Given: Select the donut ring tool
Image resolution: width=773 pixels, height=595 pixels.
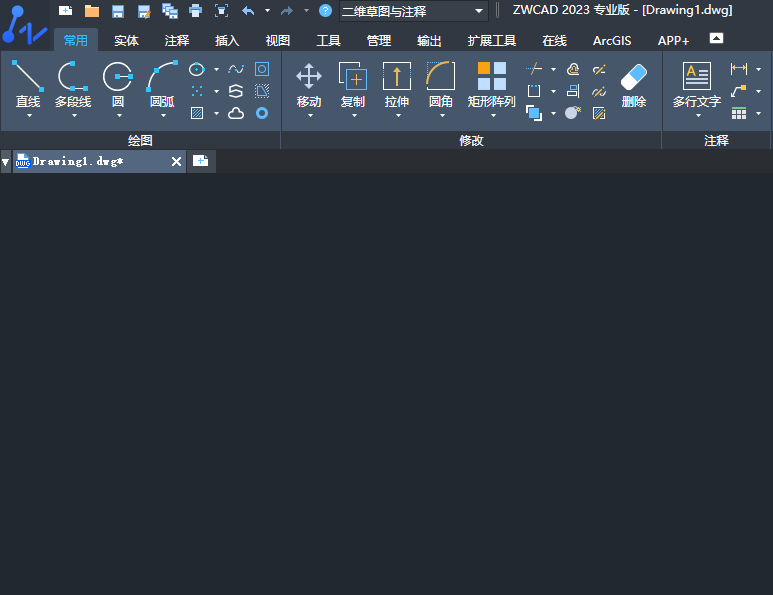Looking at the screenshot, I should pyautogui.click(x=262, y=113).
